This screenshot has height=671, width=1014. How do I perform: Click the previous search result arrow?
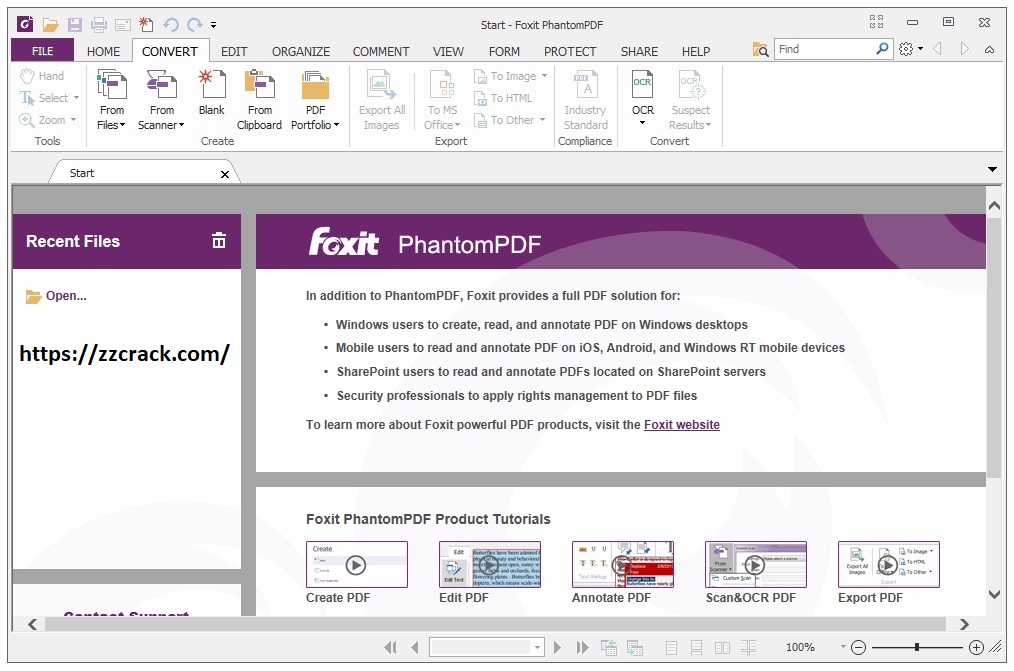click(x=938, y=49)
